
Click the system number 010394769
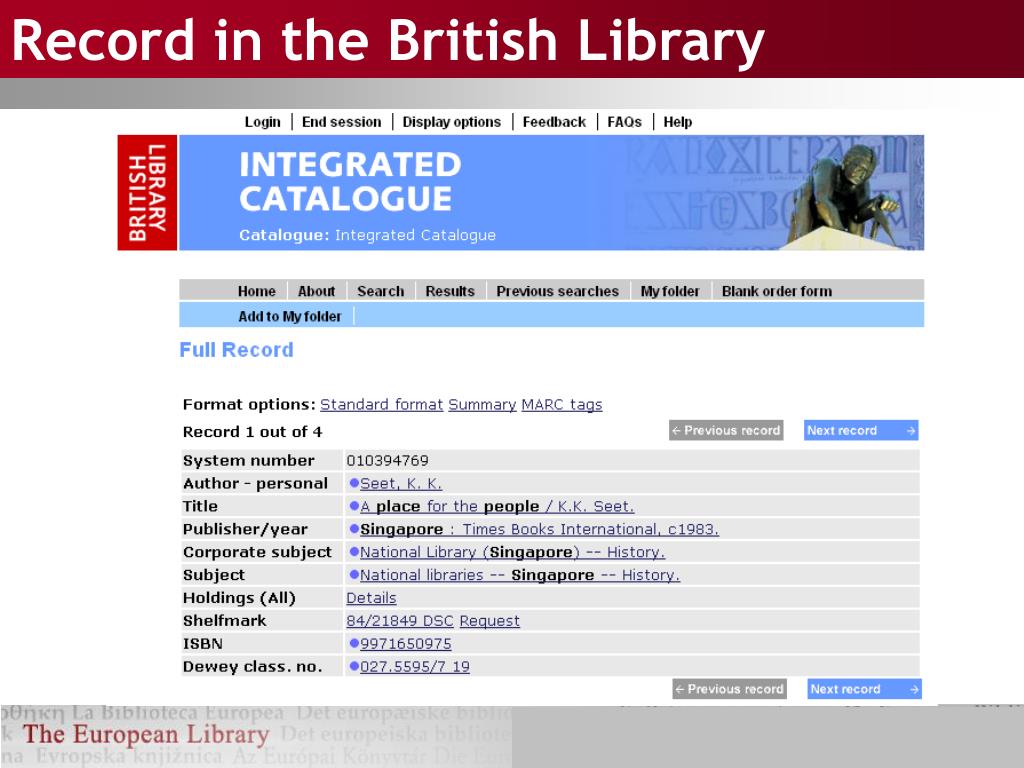[387, 461]
